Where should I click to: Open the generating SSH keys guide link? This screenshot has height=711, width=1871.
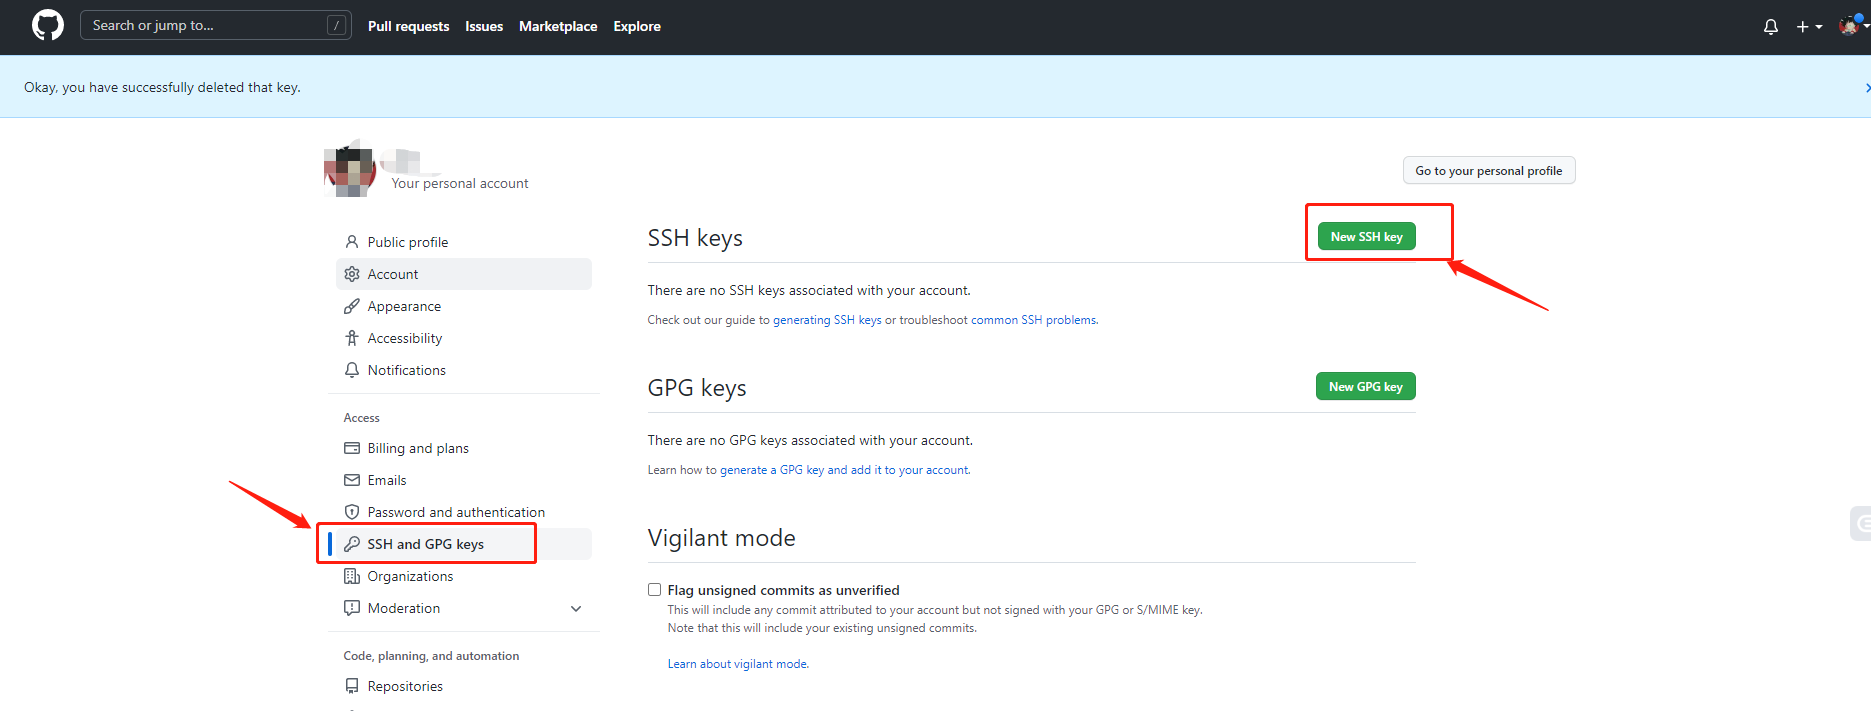click(x=827, y=320)
